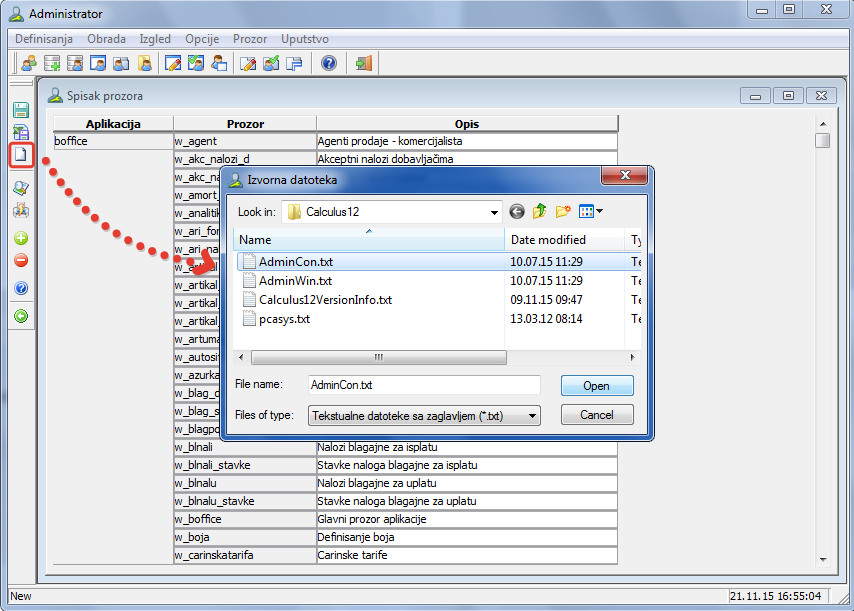This screenshot has width=854, height=611.
Task: Click the green back arrow sidebar icon
Action: tap(21, 316)
